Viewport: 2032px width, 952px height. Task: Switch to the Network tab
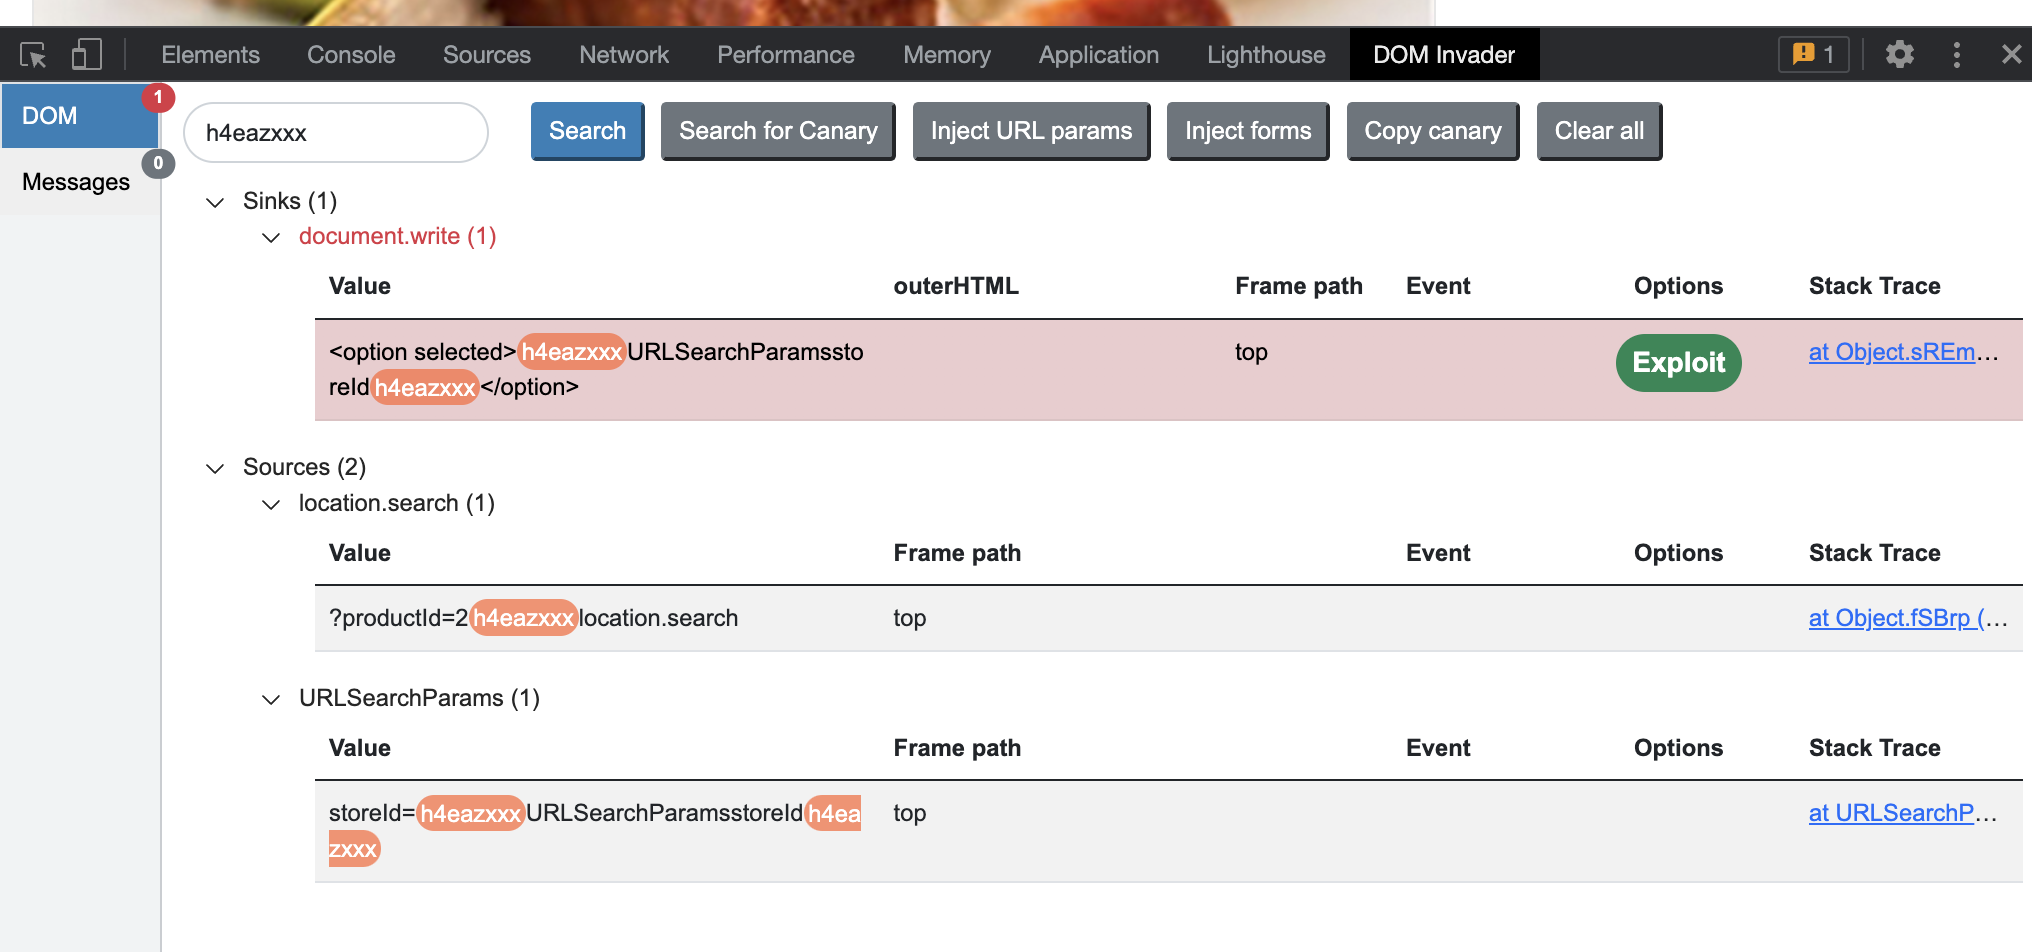pos(623,55)
